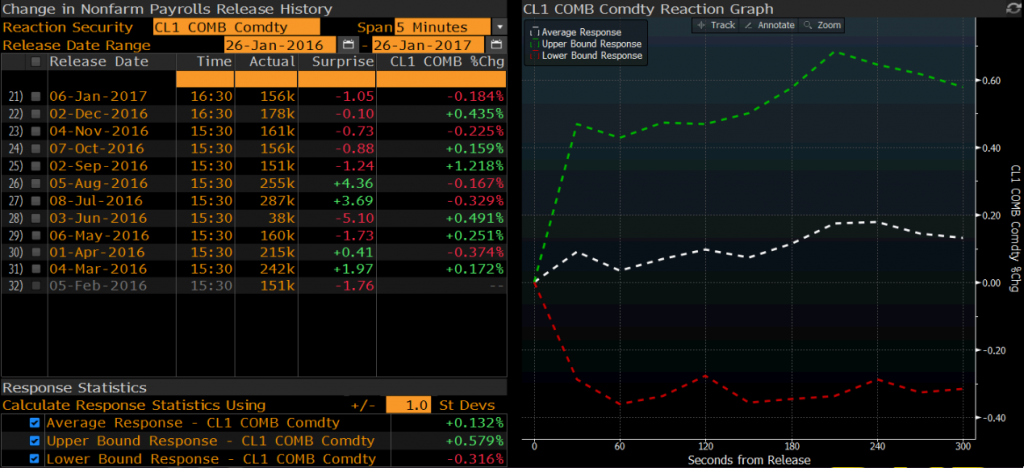Tick the checkbox for 04-Mar-2016 release
The image size is (1024, 468).
[x=36, y=269]
